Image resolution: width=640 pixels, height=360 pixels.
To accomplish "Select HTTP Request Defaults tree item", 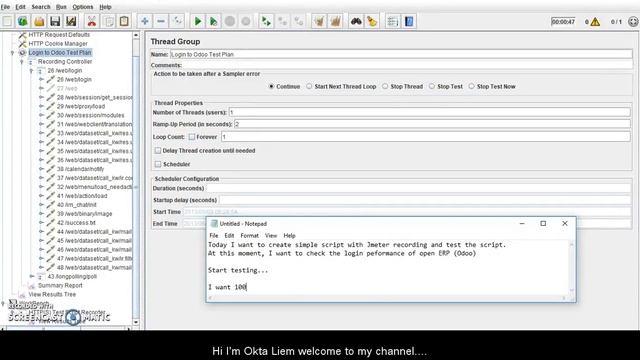I will (x=59, y=35).
